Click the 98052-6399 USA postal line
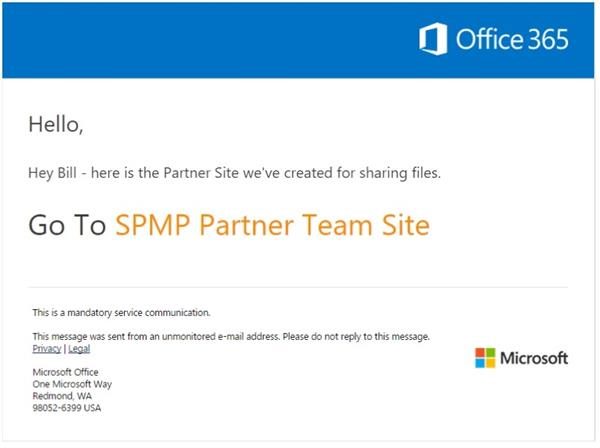The image size is (600, 448). coord(67,408)
